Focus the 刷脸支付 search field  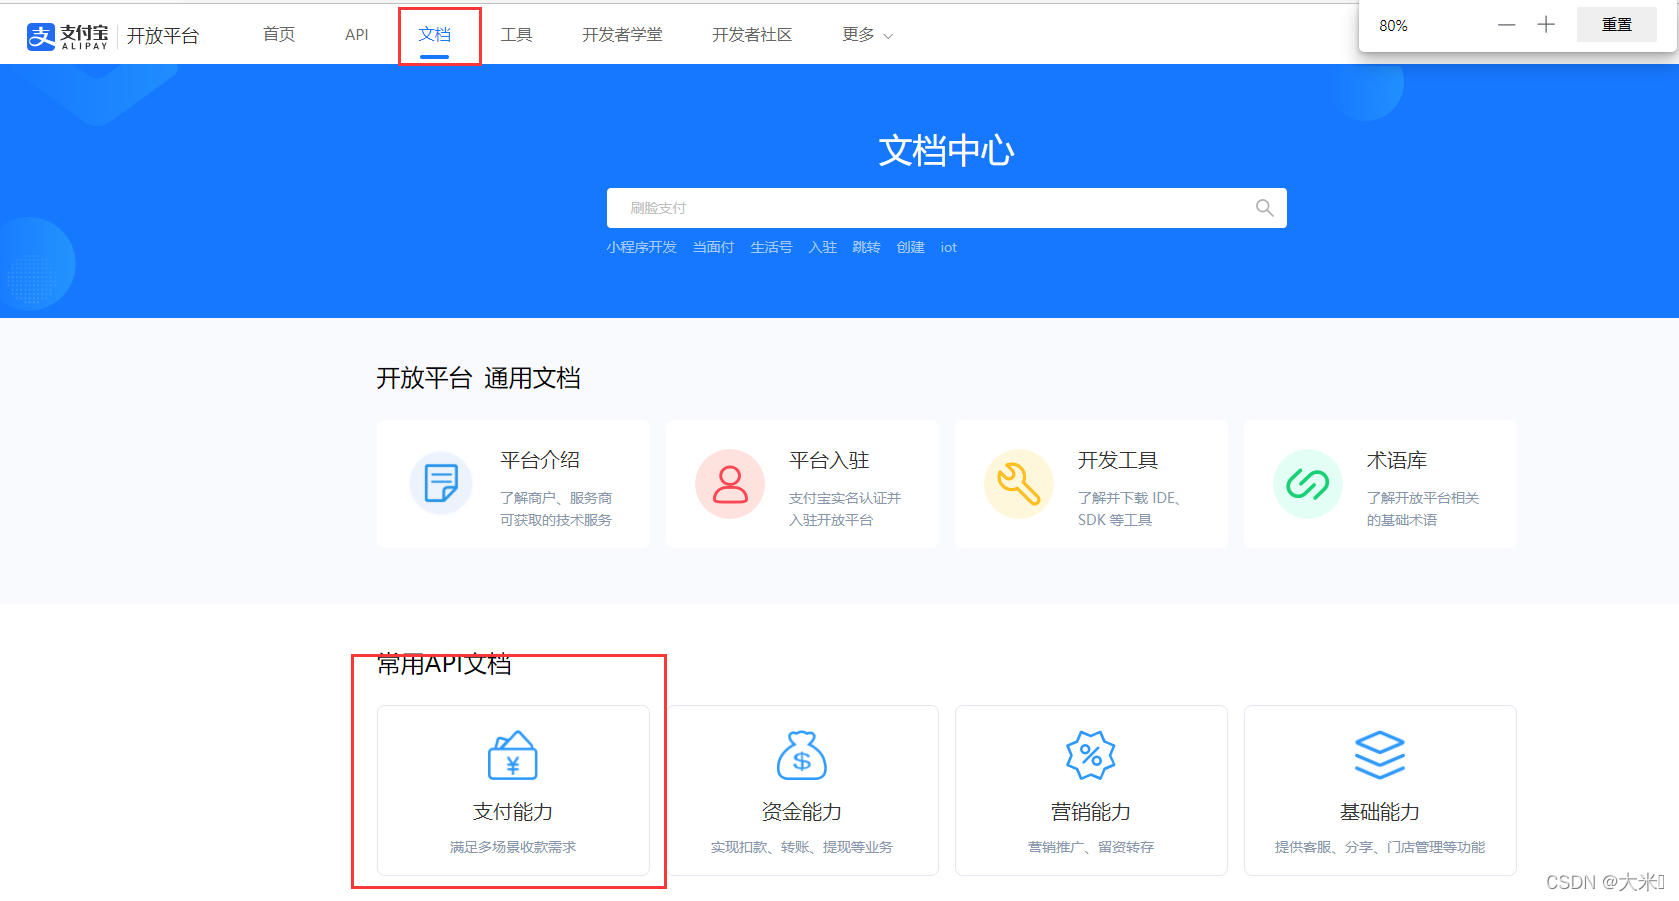946,208
